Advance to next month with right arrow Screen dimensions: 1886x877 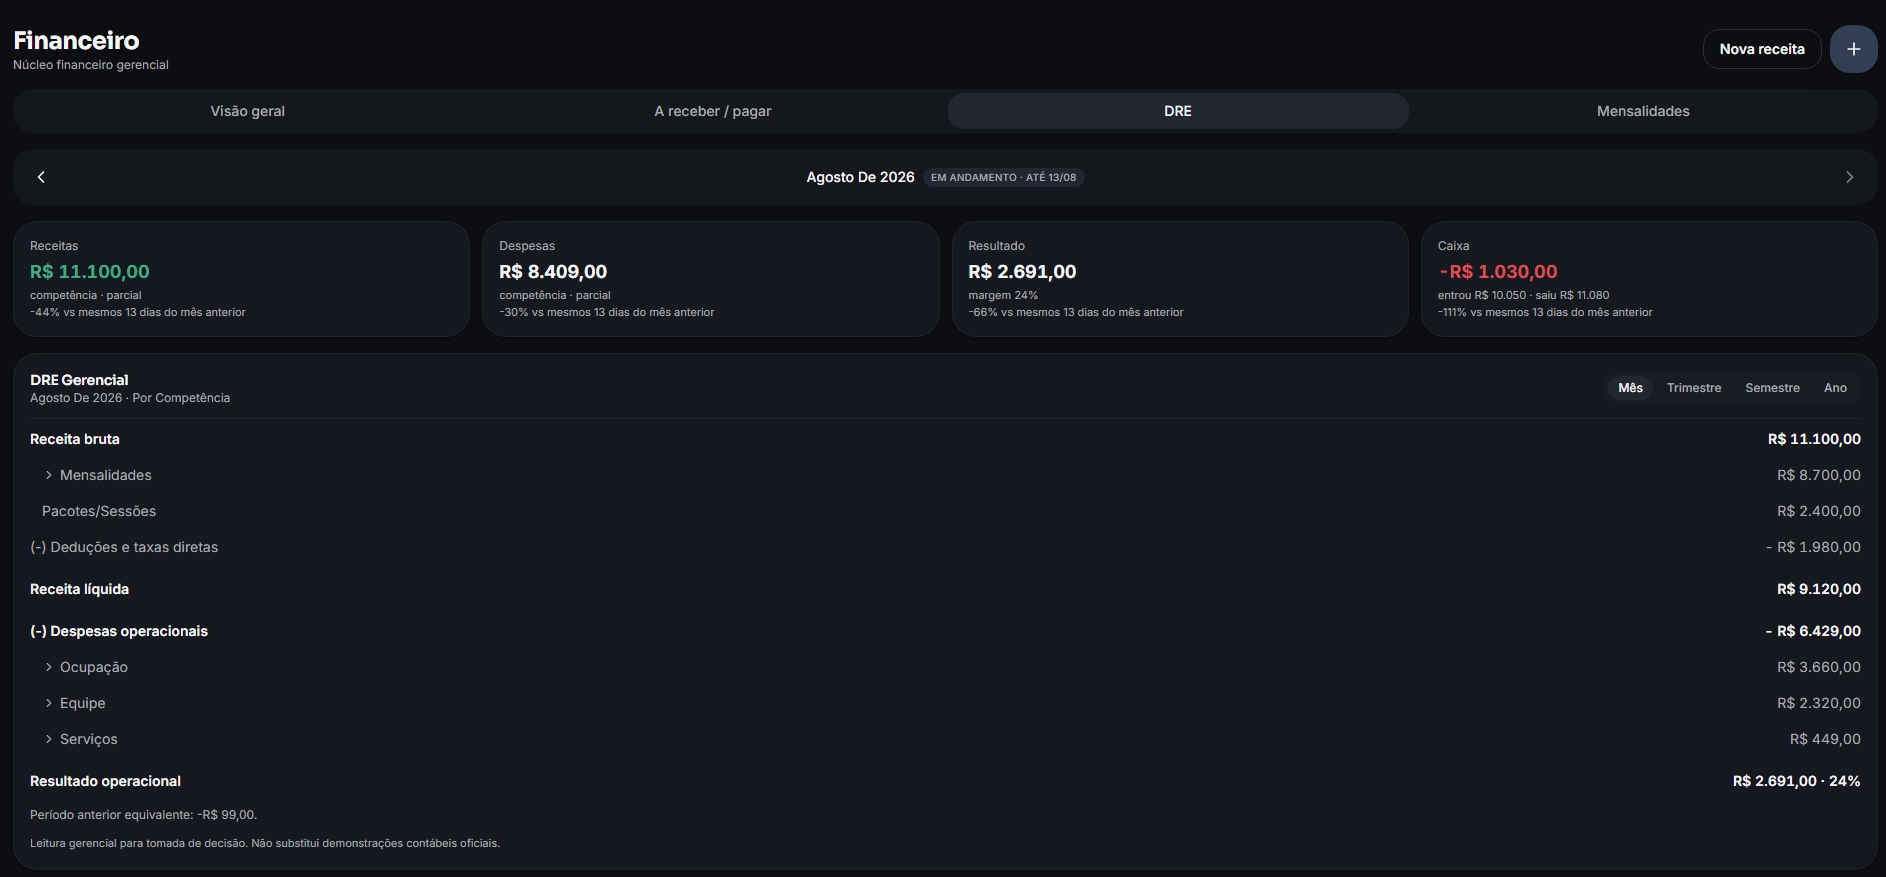pyautogui.click(x=1849, y=177)
